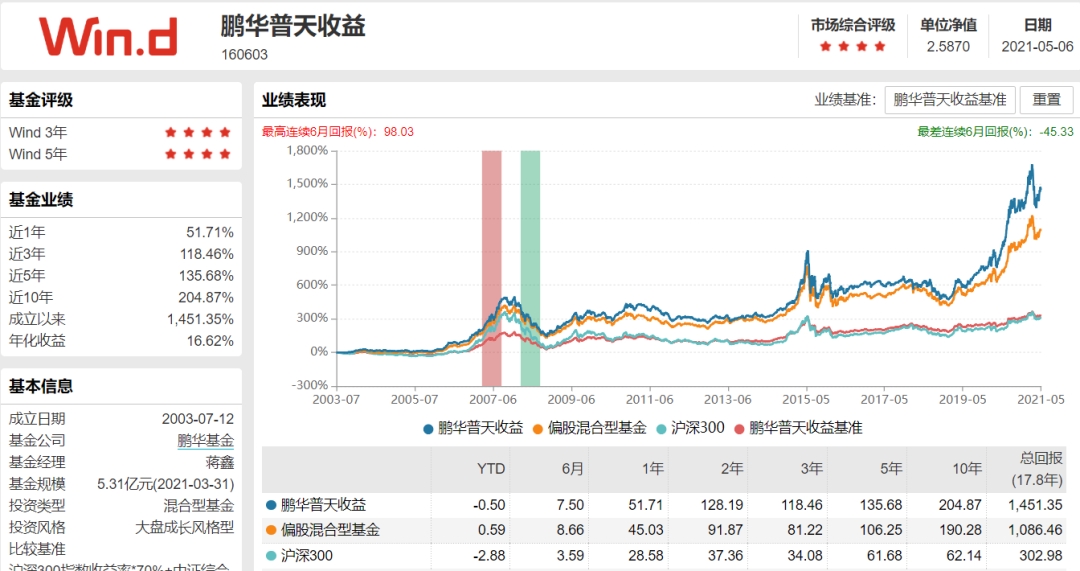Click 偏股混合型基金 6月 cell 8.66
This screenshot has height=571, width=1080.
[570, 530]
